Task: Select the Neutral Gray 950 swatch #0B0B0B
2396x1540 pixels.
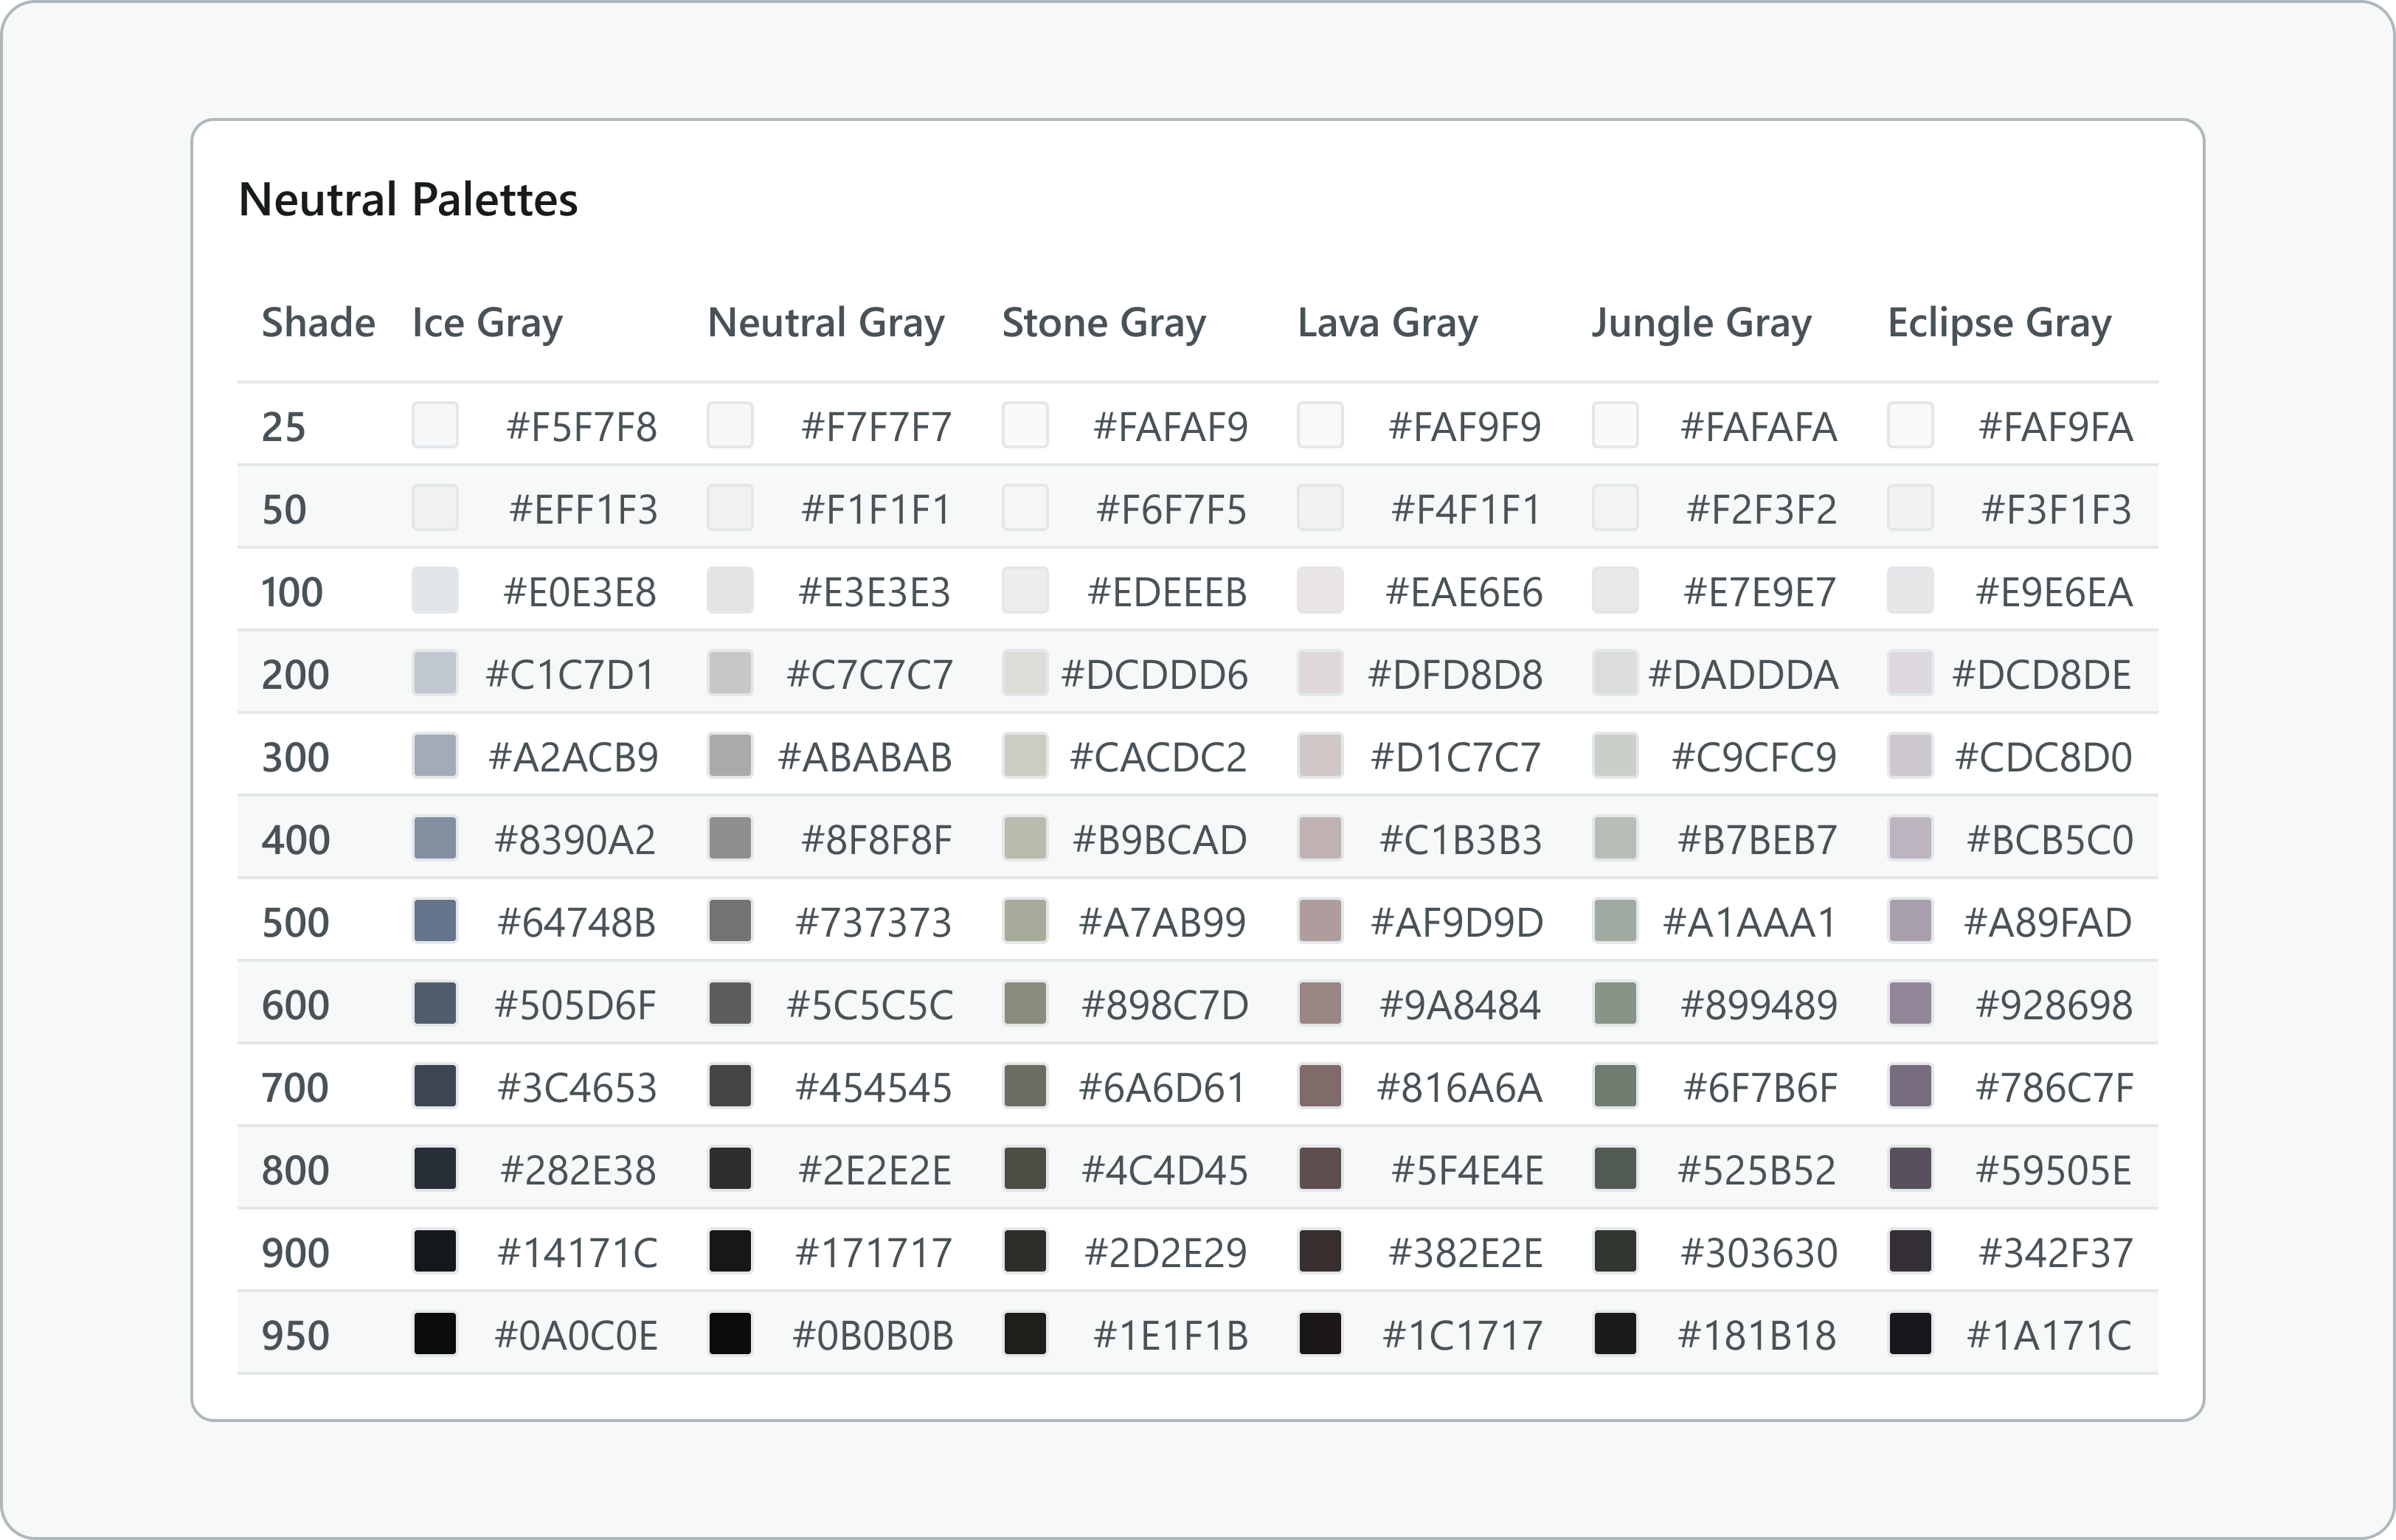Action: (x=730, y=1334)
